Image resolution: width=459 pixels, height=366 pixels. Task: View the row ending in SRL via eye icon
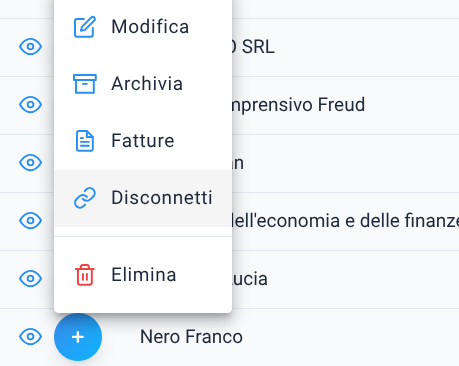coord(30,47)
